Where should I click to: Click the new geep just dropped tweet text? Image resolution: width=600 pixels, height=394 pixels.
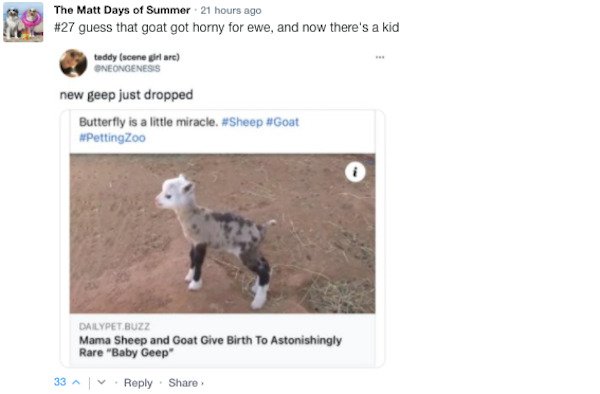tap(126, 95)
